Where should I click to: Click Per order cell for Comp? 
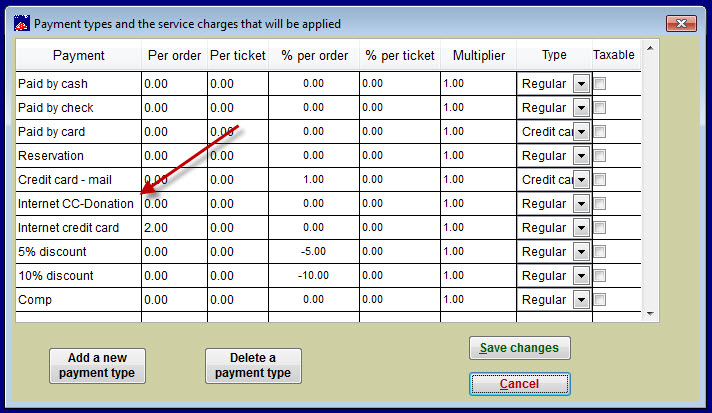coord(174,300)
